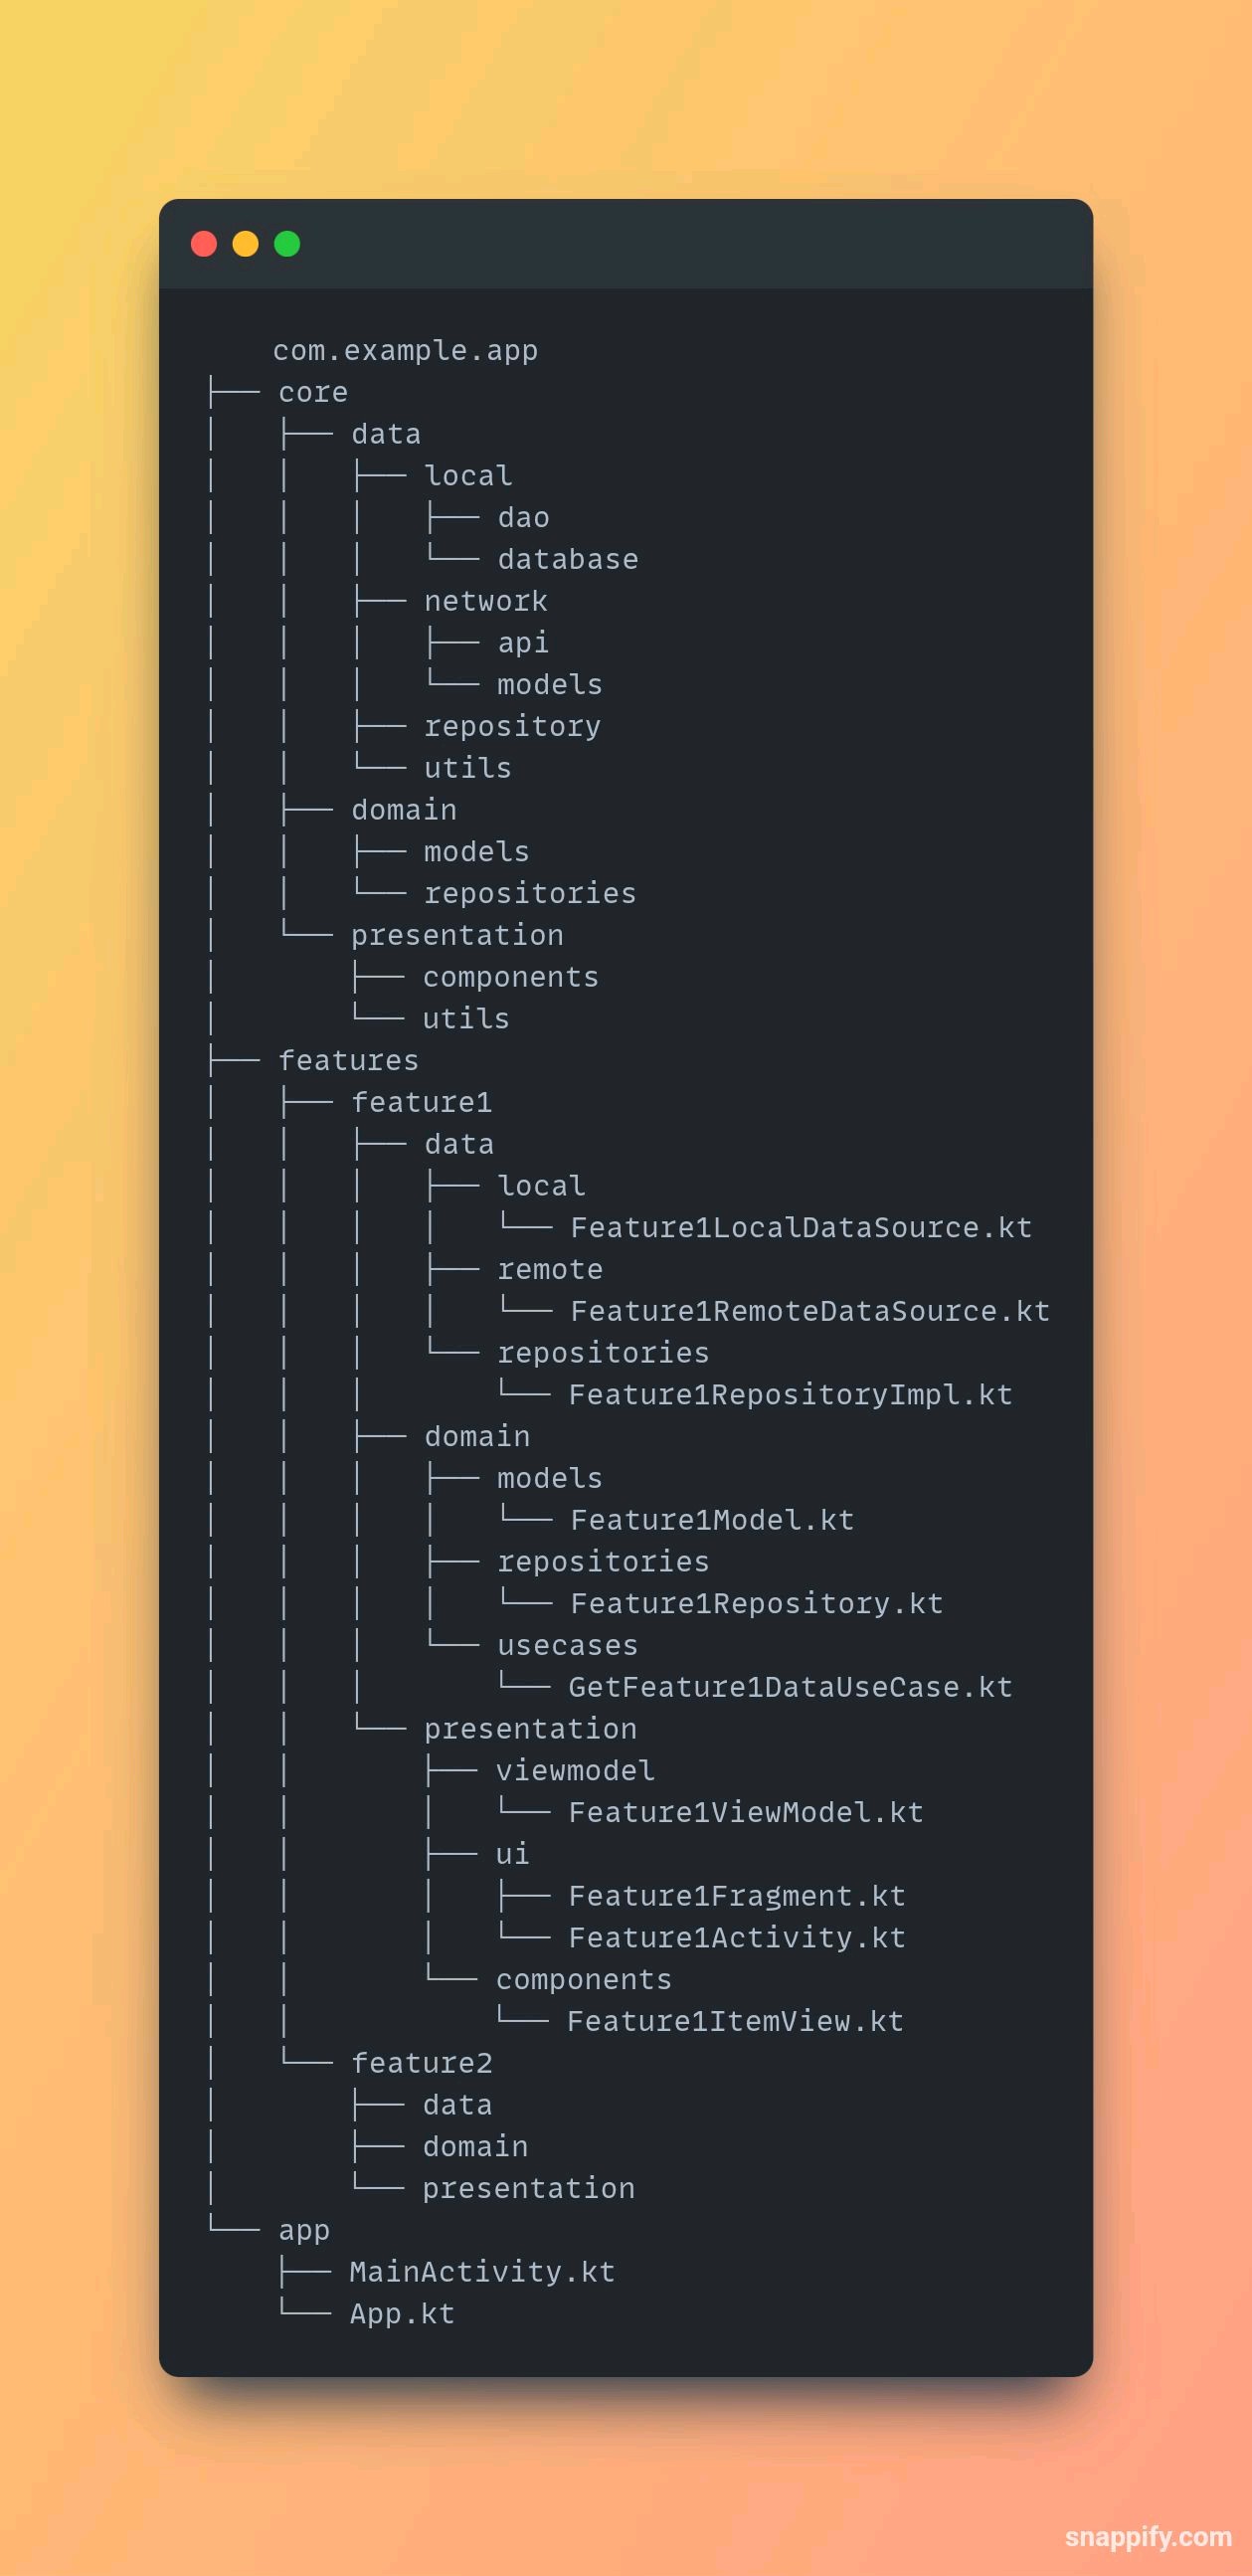
Task: Open Feature1RemoteDataSource.kt file entry
Action: pos(810,1311)
